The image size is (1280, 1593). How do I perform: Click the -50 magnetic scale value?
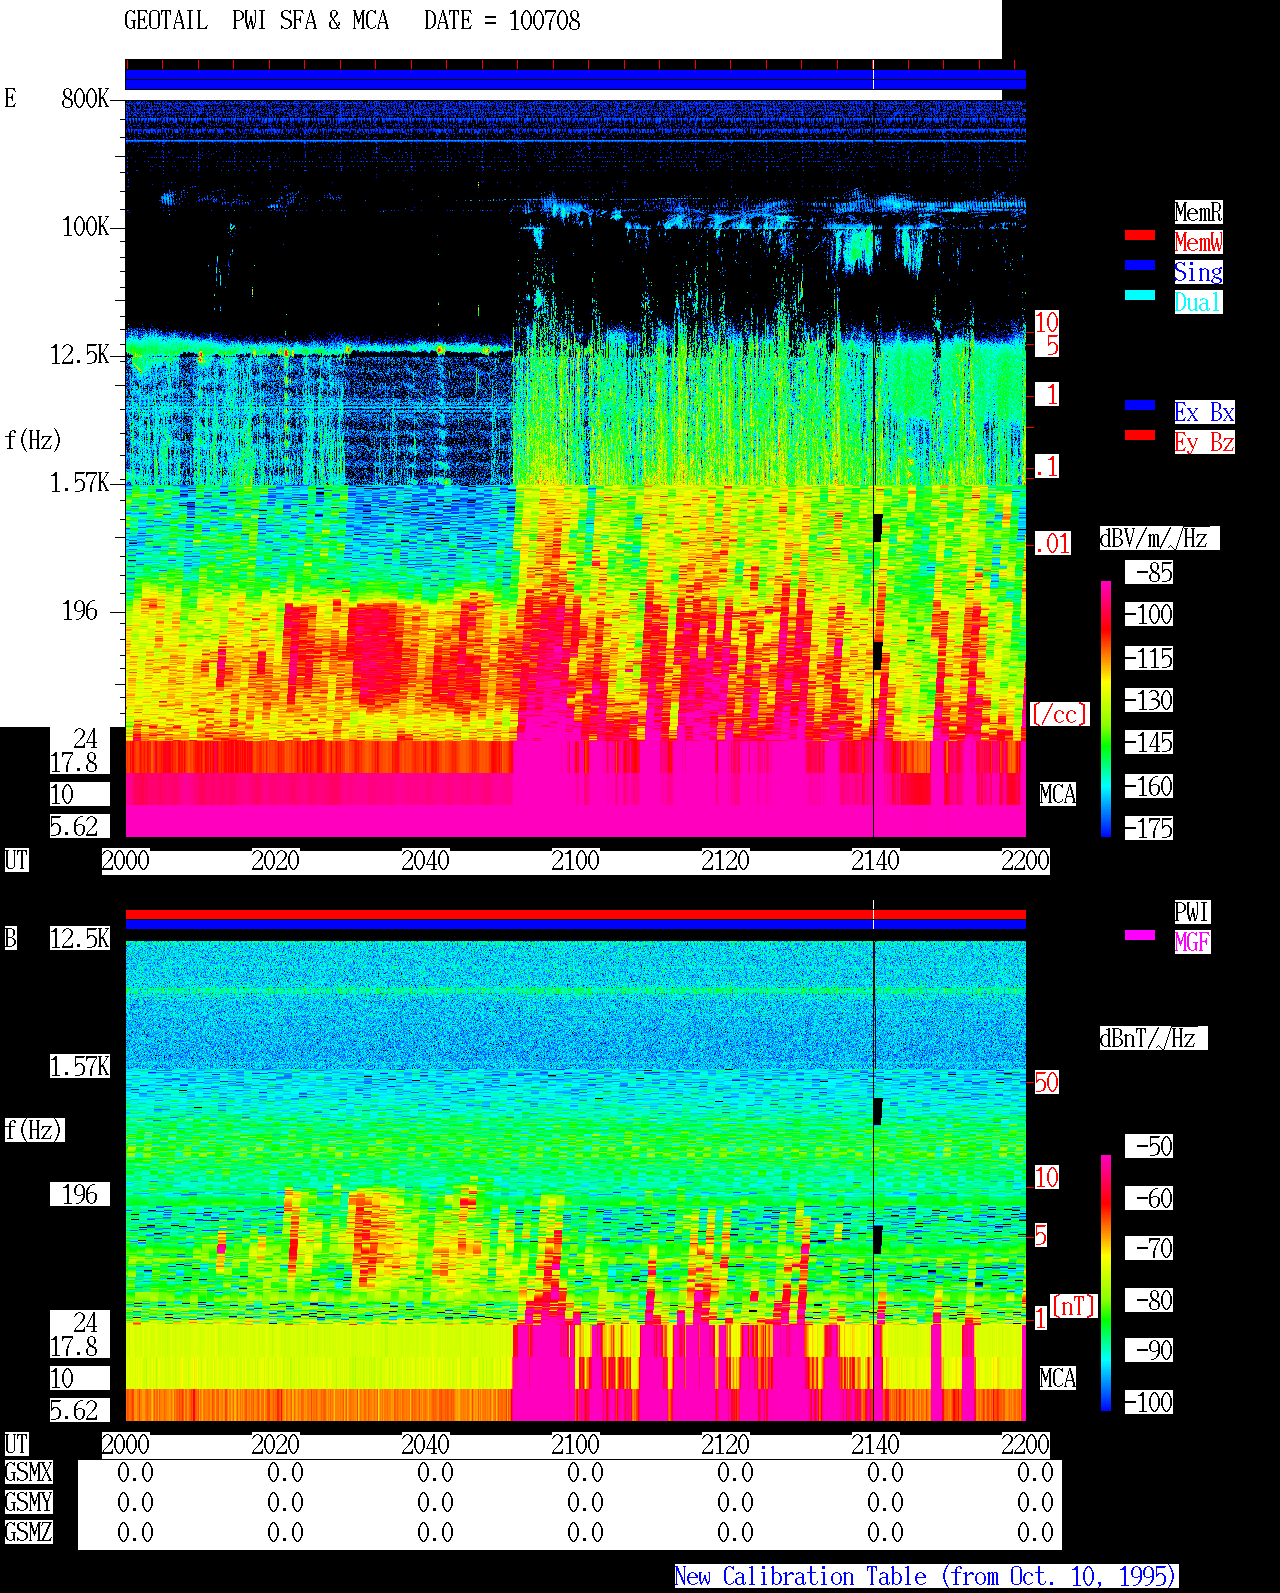coord(1150,1147)
